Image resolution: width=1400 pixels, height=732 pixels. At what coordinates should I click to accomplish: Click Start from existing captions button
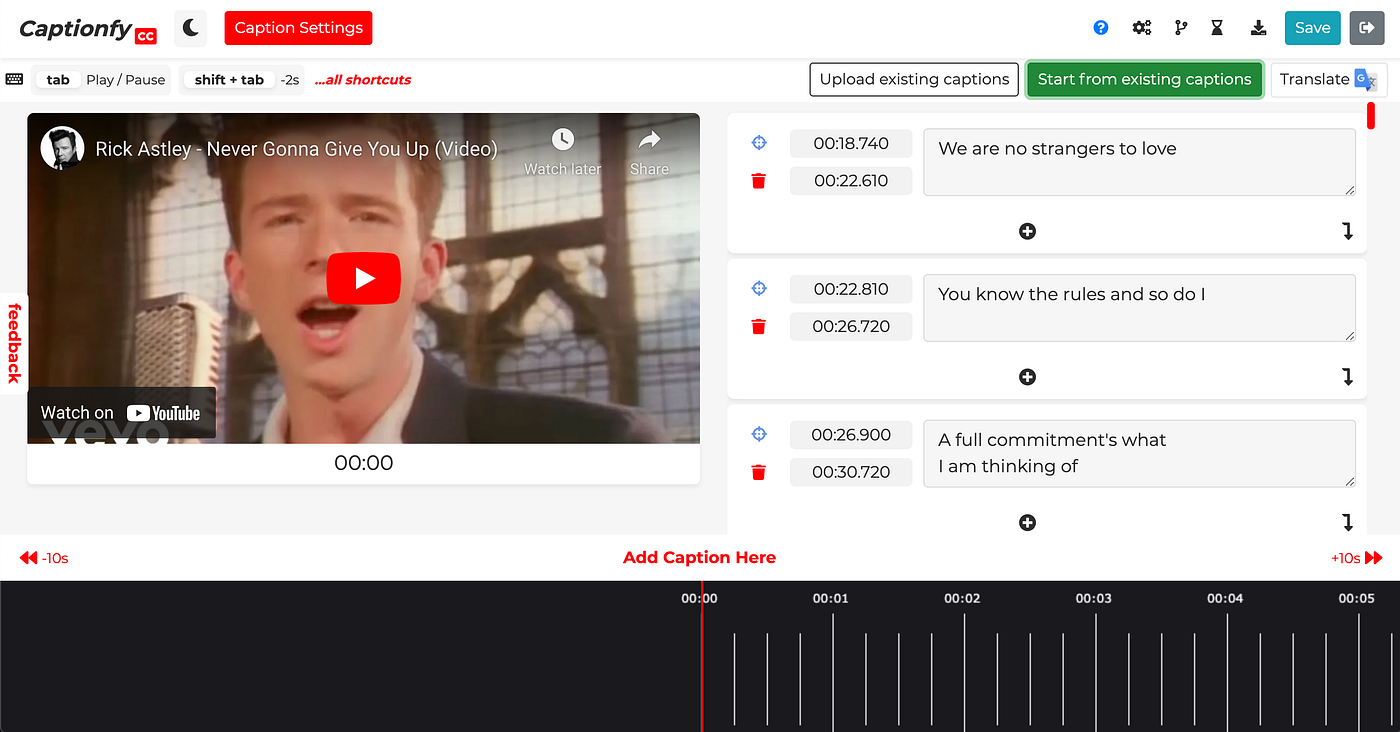pyautogui.click(x=1144, y=79)
